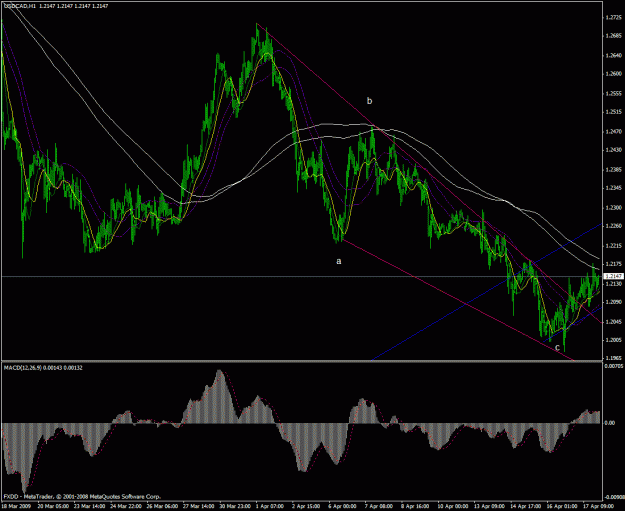Click the current price tag 1.2147
The height and width of the screenshot is (511, 625).
pyautogui.click(x=614, y=276)
